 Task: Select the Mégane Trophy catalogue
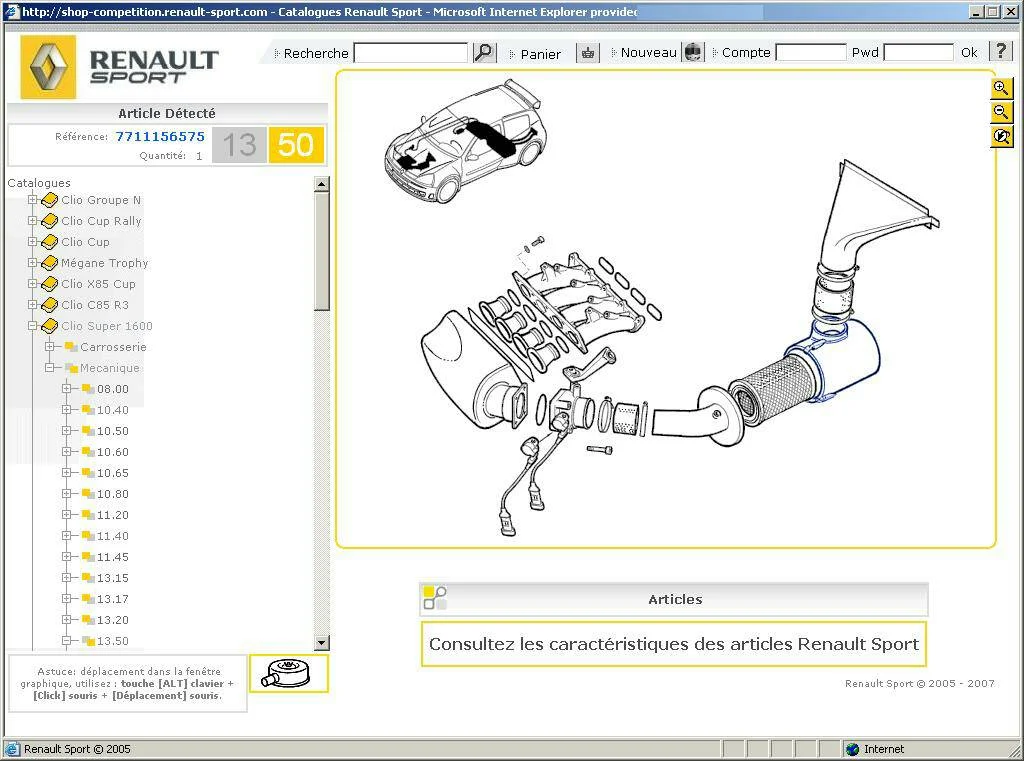pos(104,263)
